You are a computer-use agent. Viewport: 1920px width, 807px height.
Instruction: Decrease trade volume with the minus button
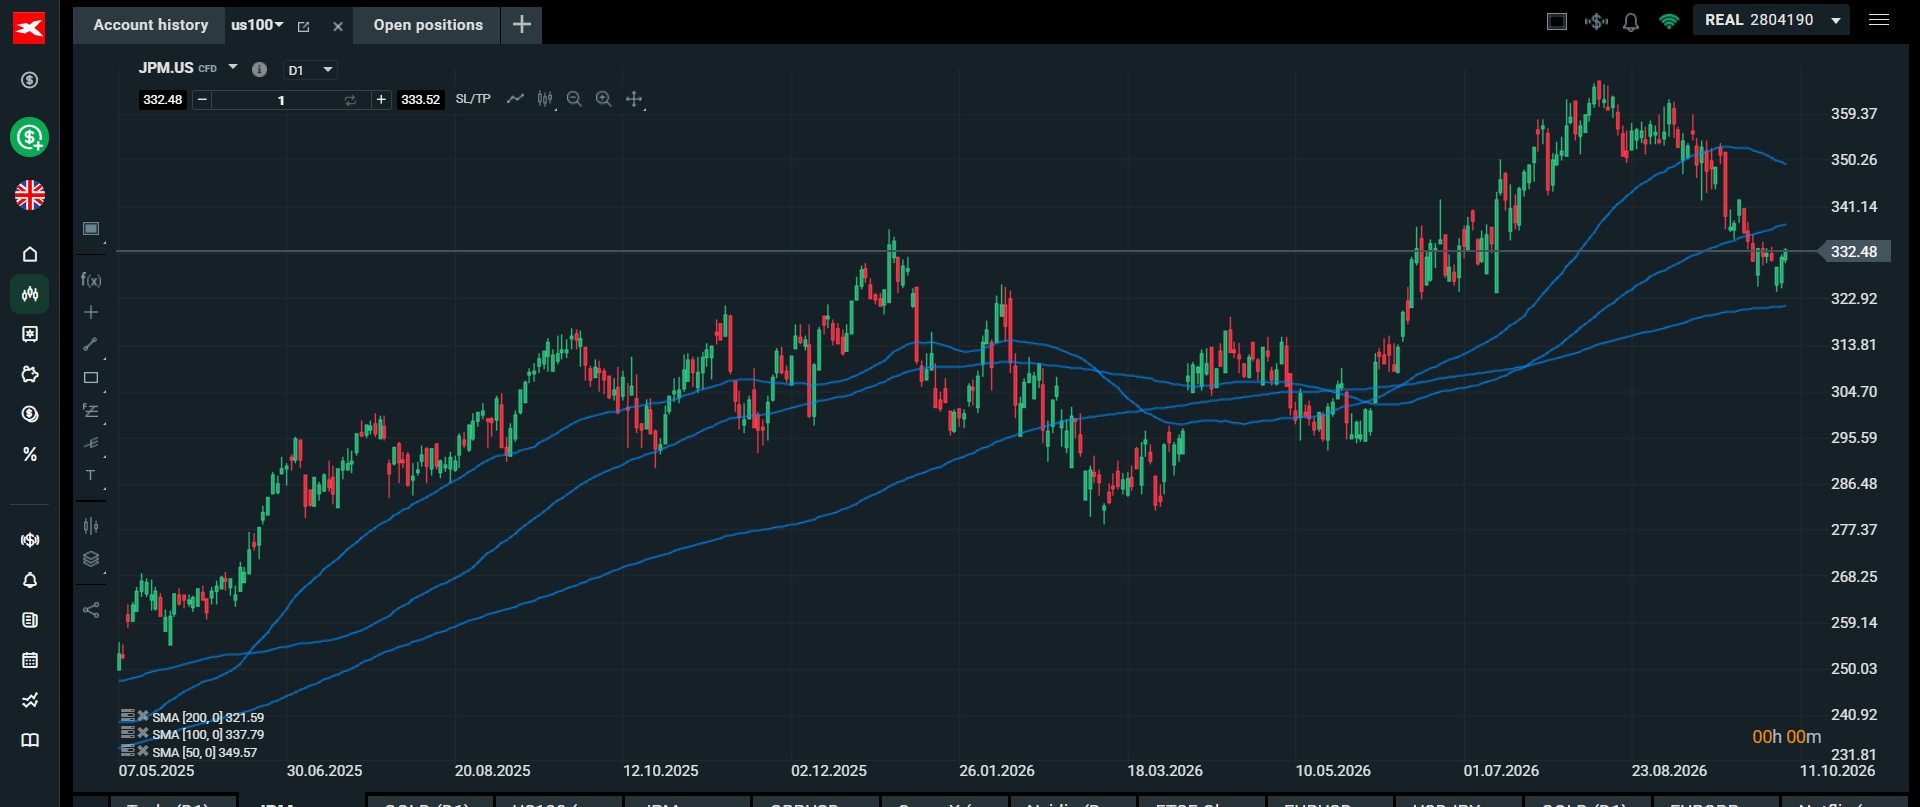(x=202, y=100)
